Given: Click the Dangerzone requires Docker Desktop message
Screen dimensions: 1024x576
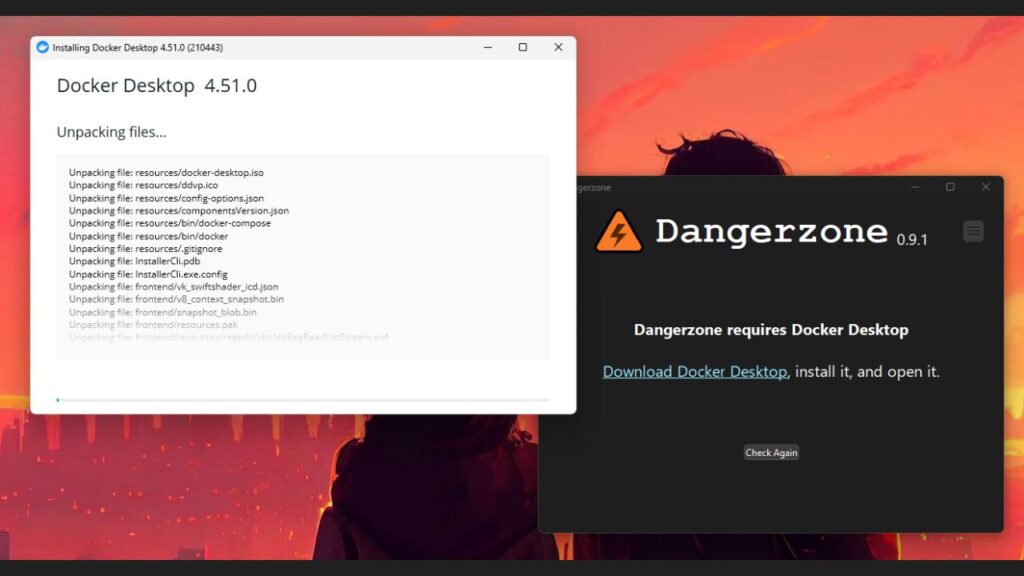Looking at the screenshot, I should (x=771, y=329).
